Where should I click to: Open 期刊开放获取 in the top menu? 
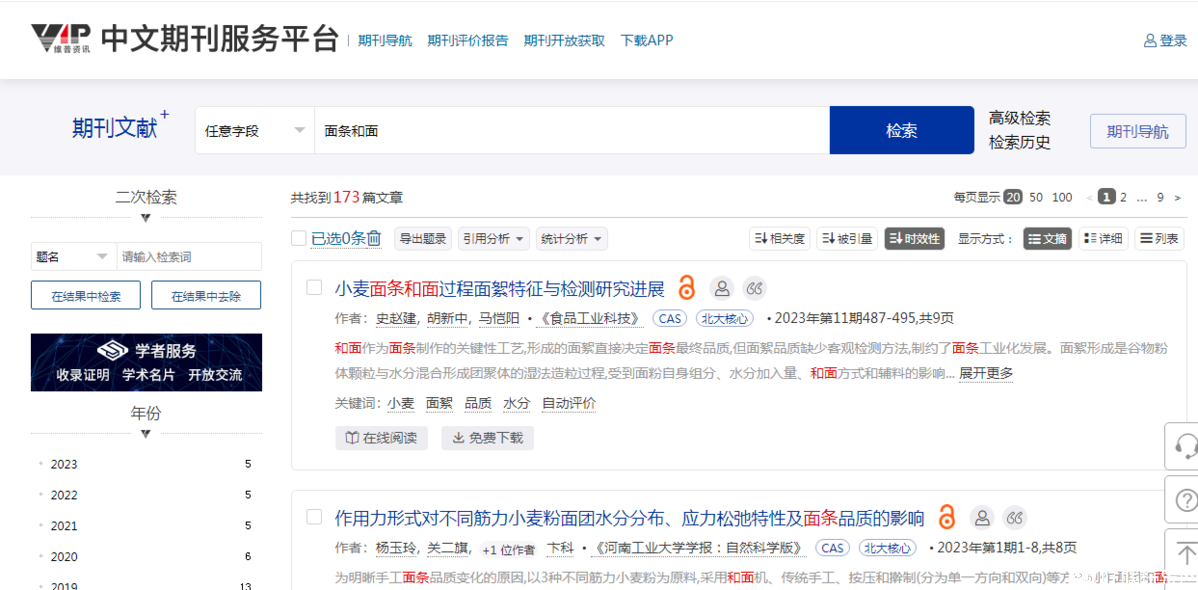[564, 41]
